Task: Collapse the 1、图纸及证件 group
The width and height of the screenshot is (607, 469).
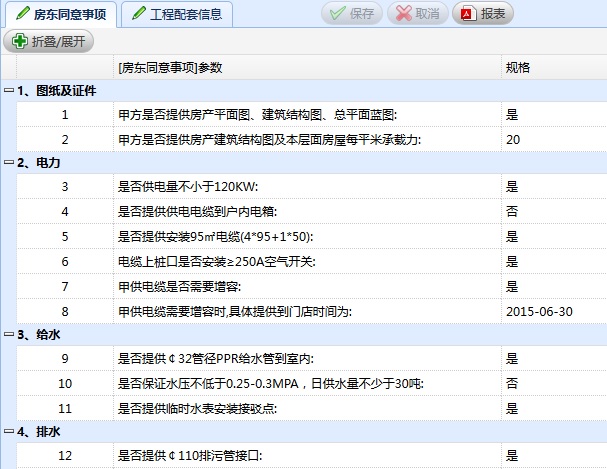Action: 9,91
